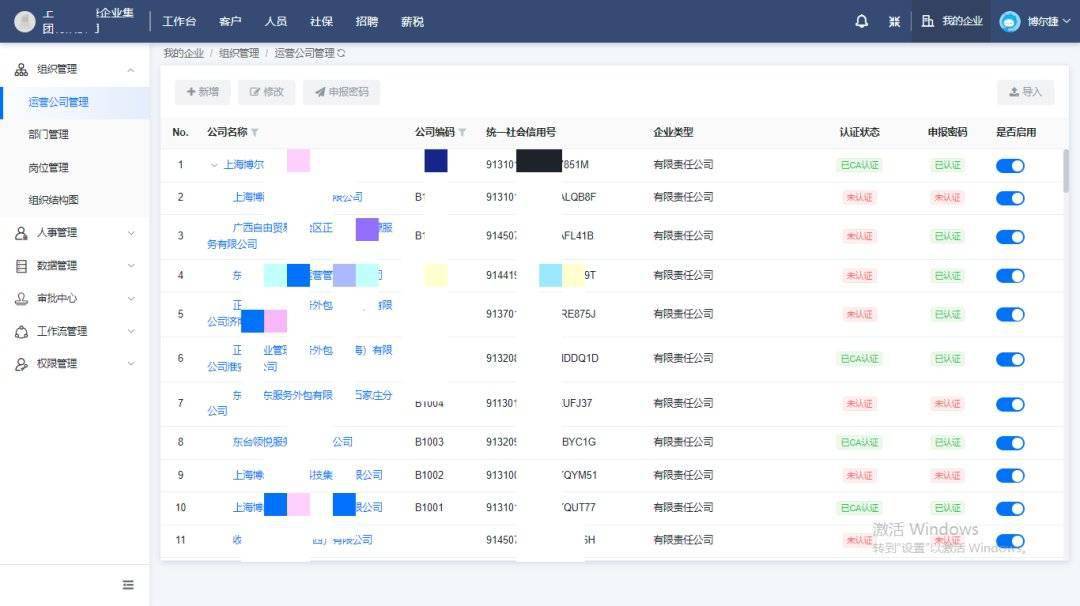Toggle the 是否启用 switch in row 4
The width and height of the screenshot is (1080, 606).
tap(1010, 276)
